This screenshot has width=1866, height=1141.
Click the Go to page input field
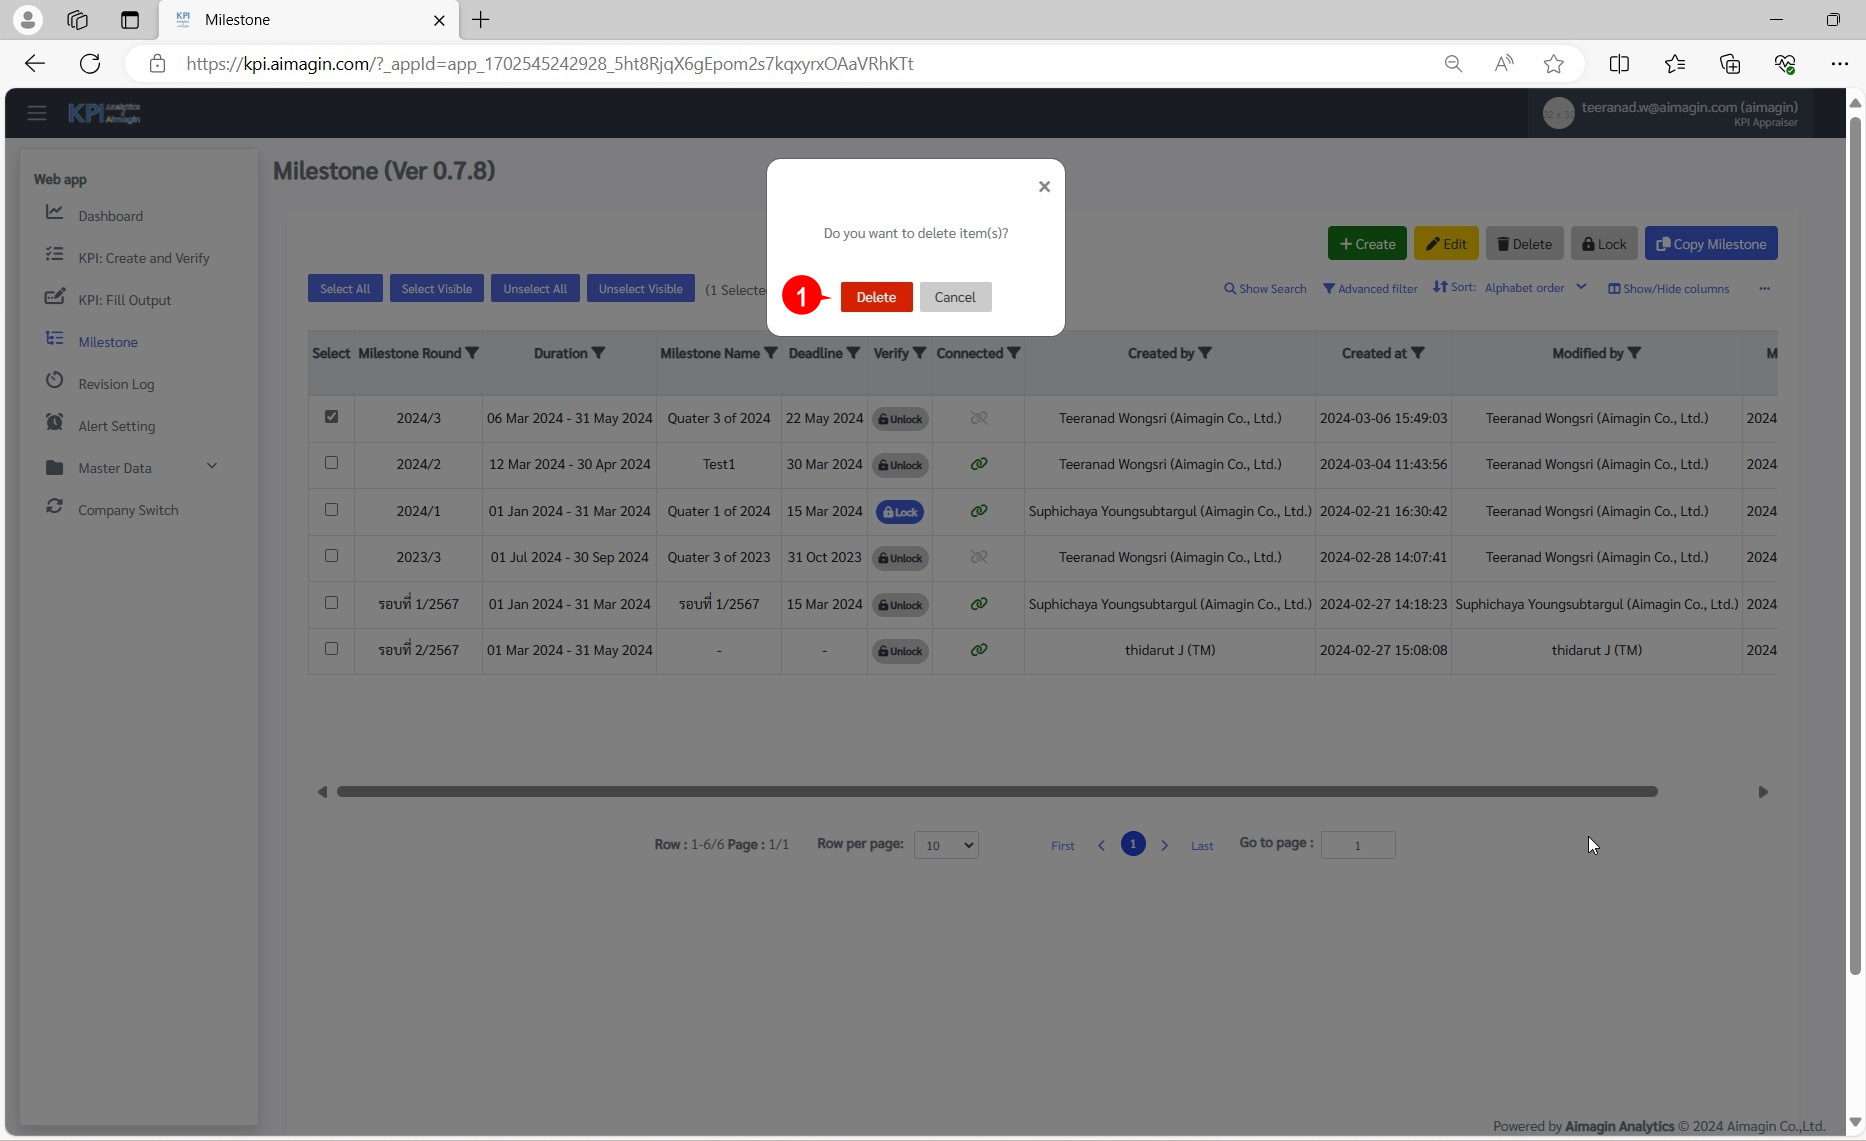pyautogui.click(x=1357, y=845)
